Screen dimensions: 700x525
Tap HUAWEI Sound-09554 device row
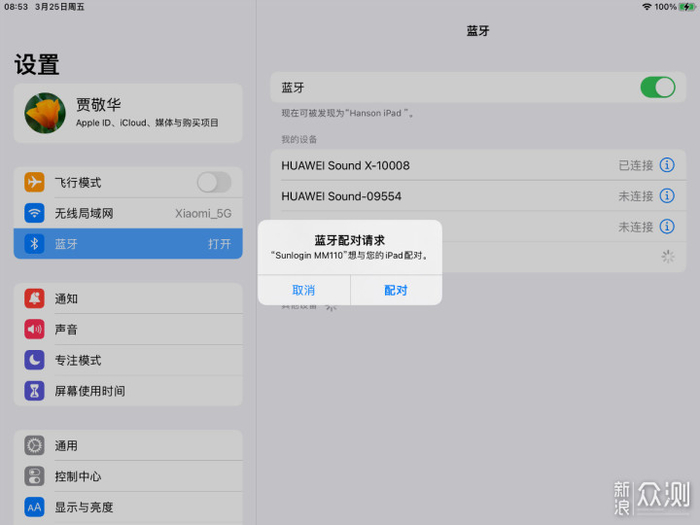pos(478,196)
